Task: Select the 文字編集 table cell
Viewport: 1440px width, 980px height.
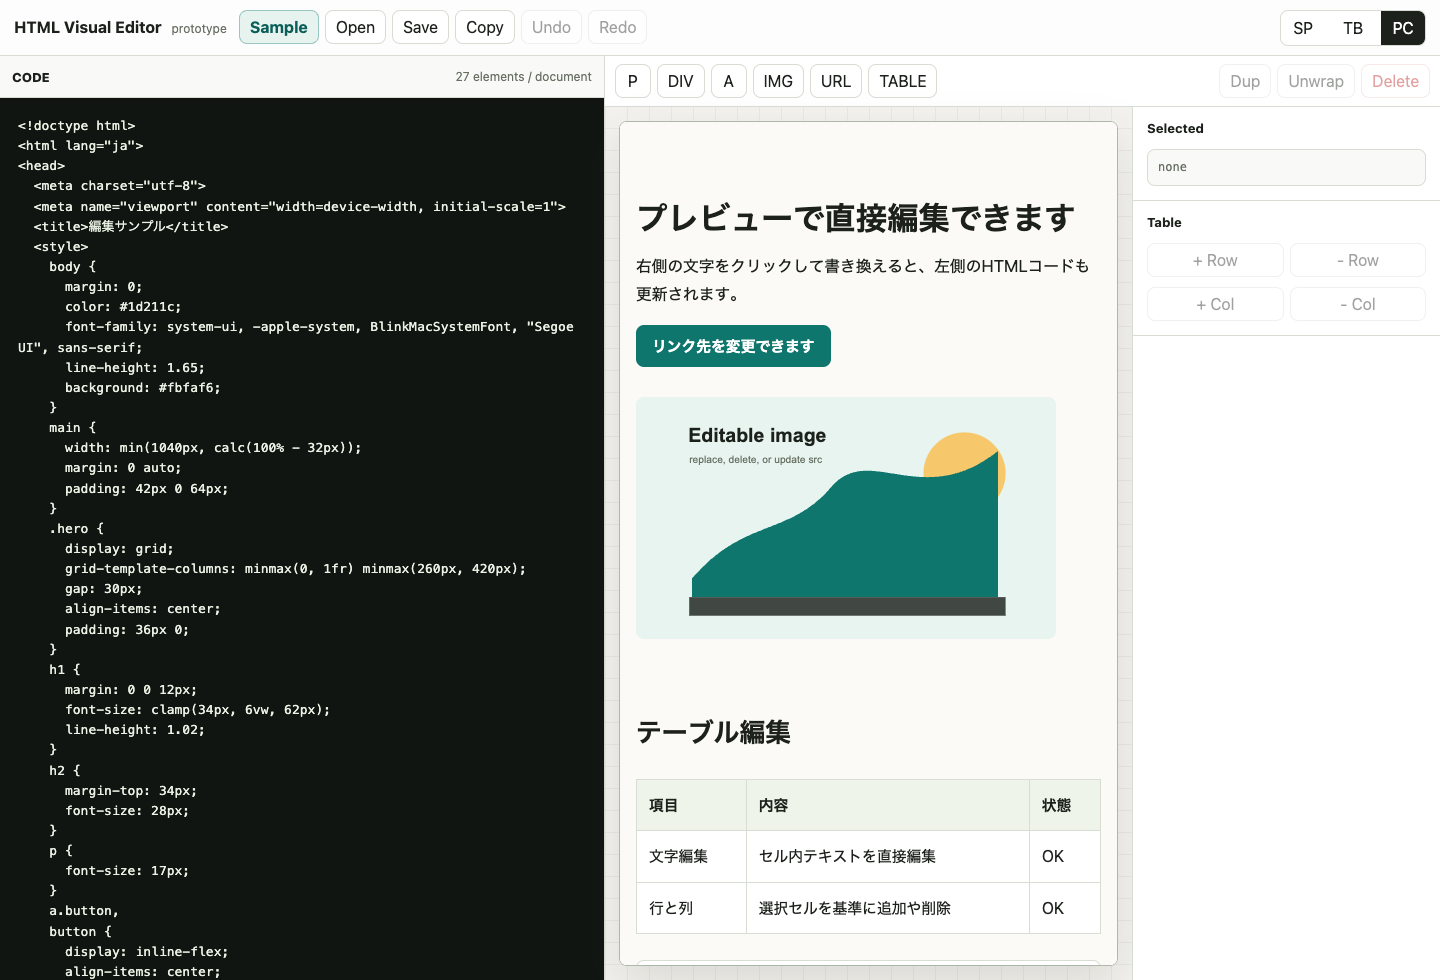Action: tap(691, 857)
